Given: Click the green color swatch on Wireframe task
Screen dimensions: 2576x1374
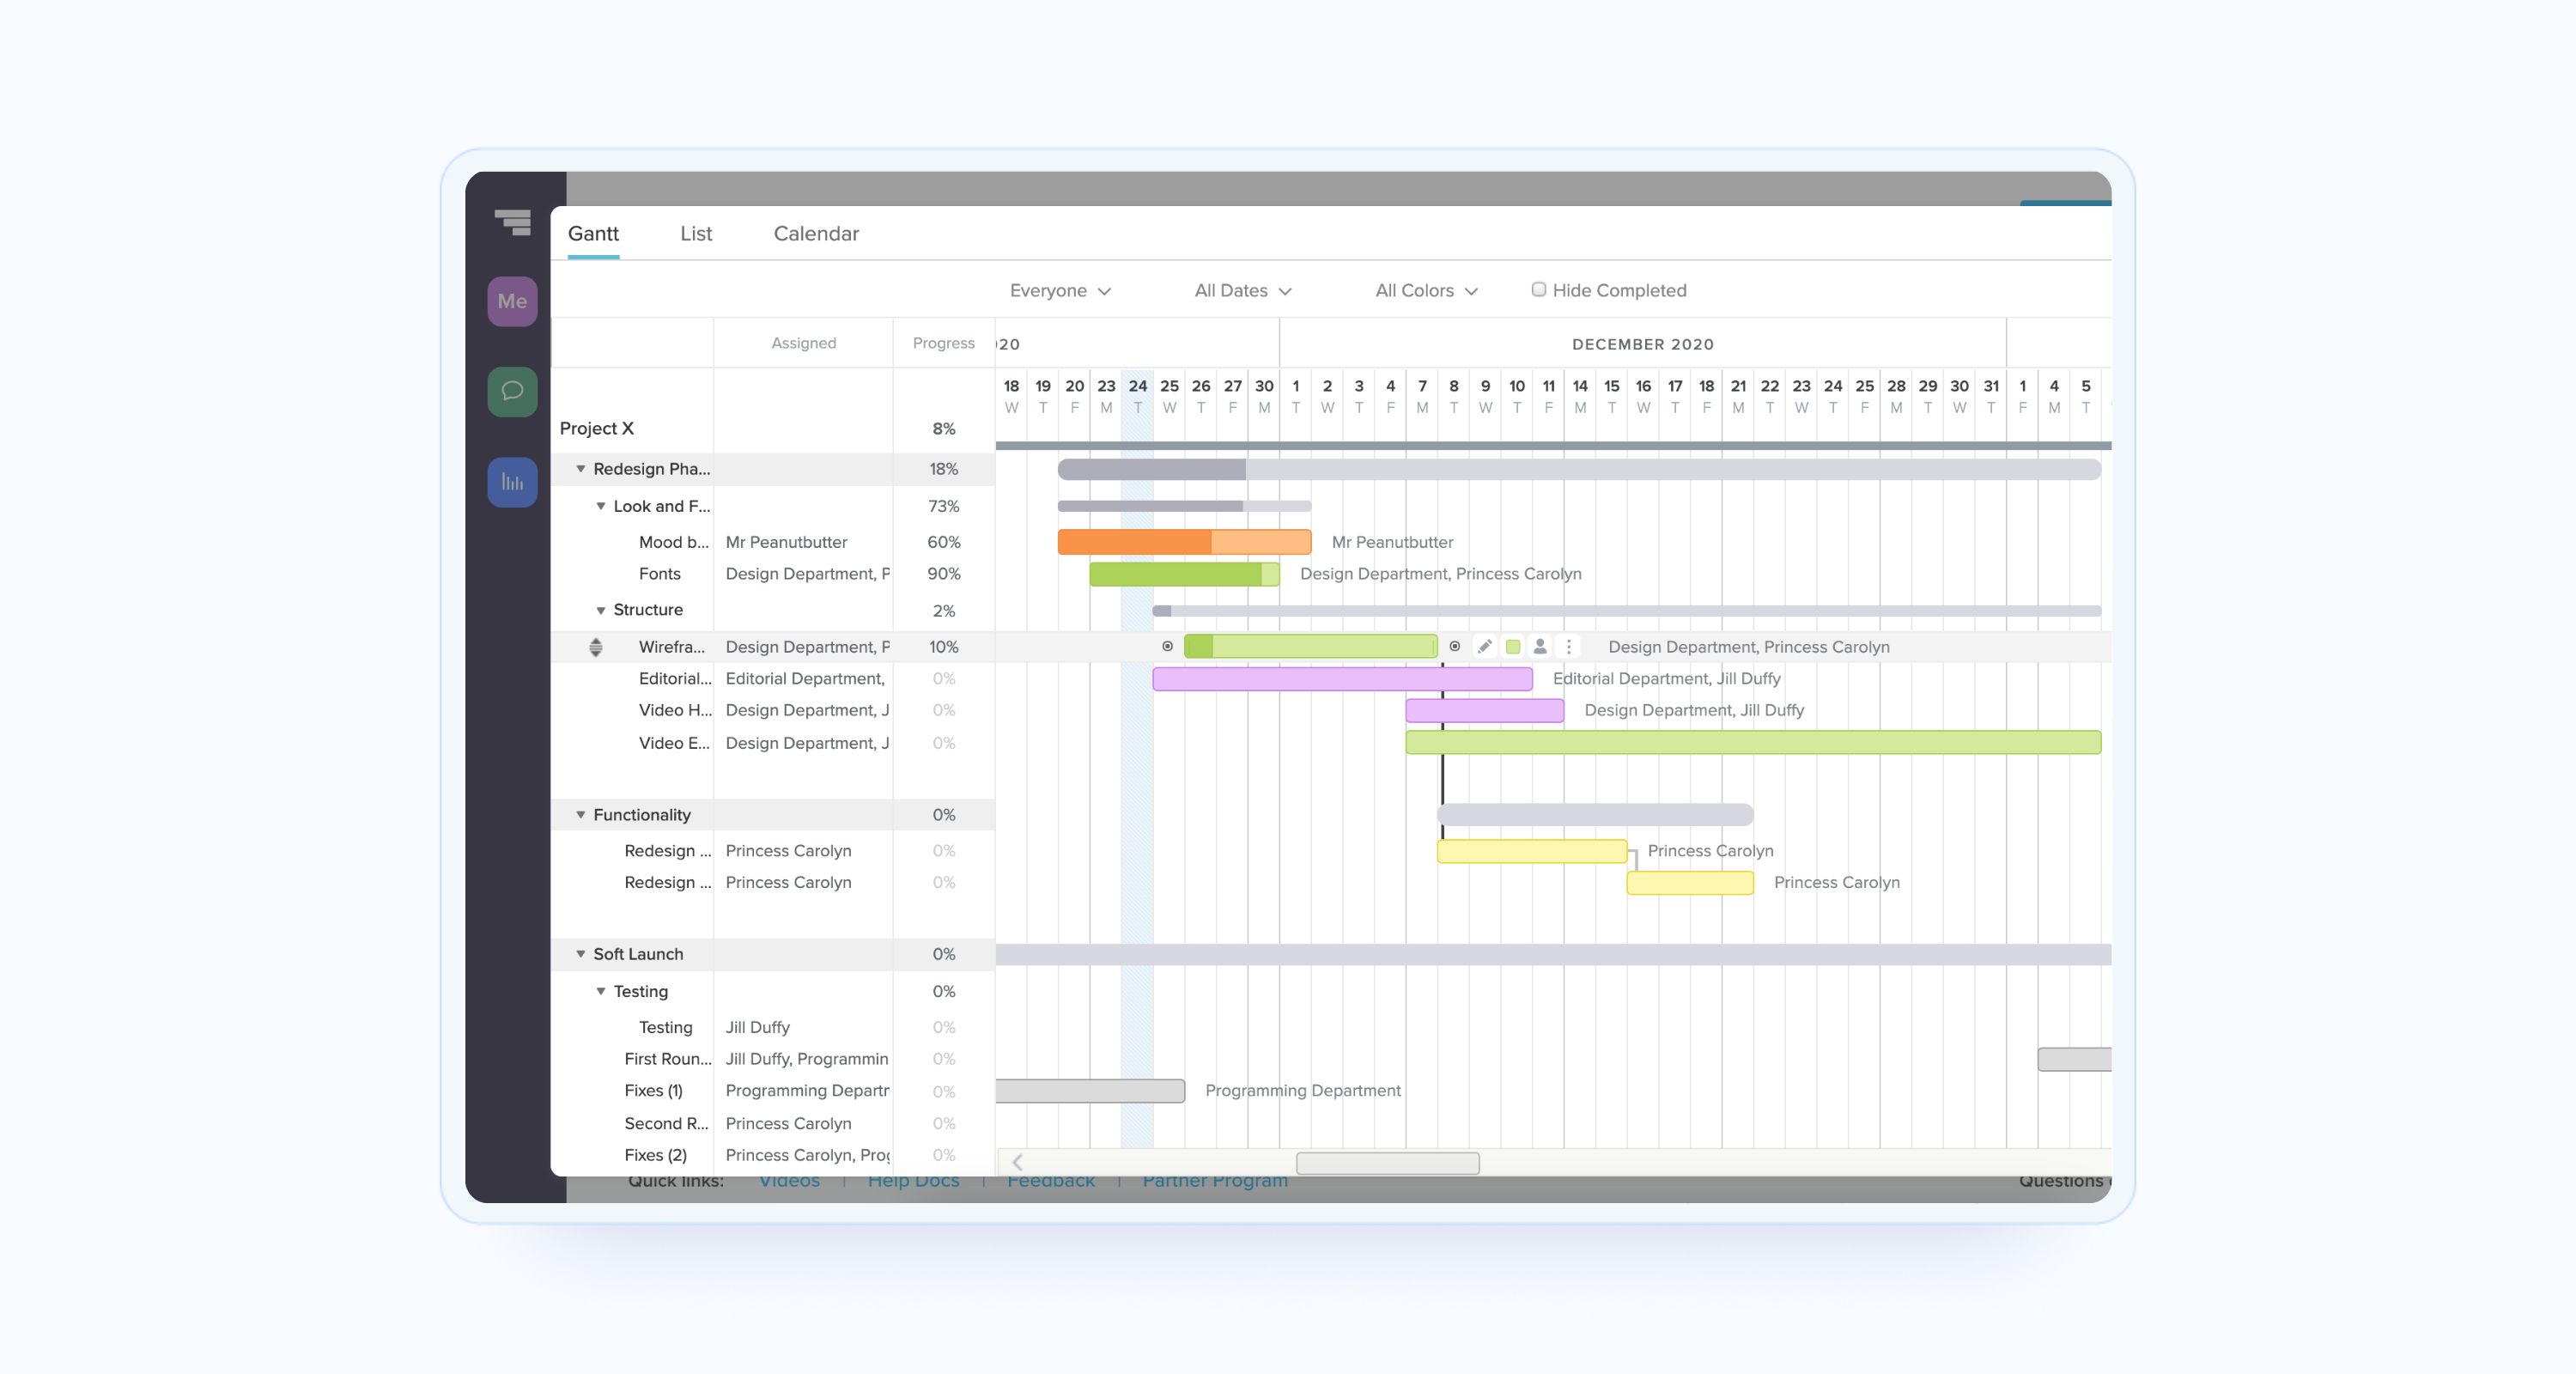Looking at the screenshot, I should 1512,646.
